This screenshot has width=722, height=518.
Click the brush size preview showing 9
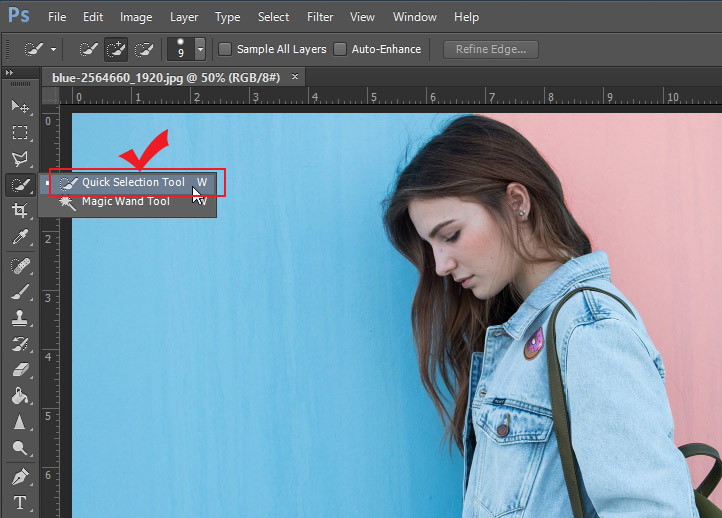coord(180,49)
